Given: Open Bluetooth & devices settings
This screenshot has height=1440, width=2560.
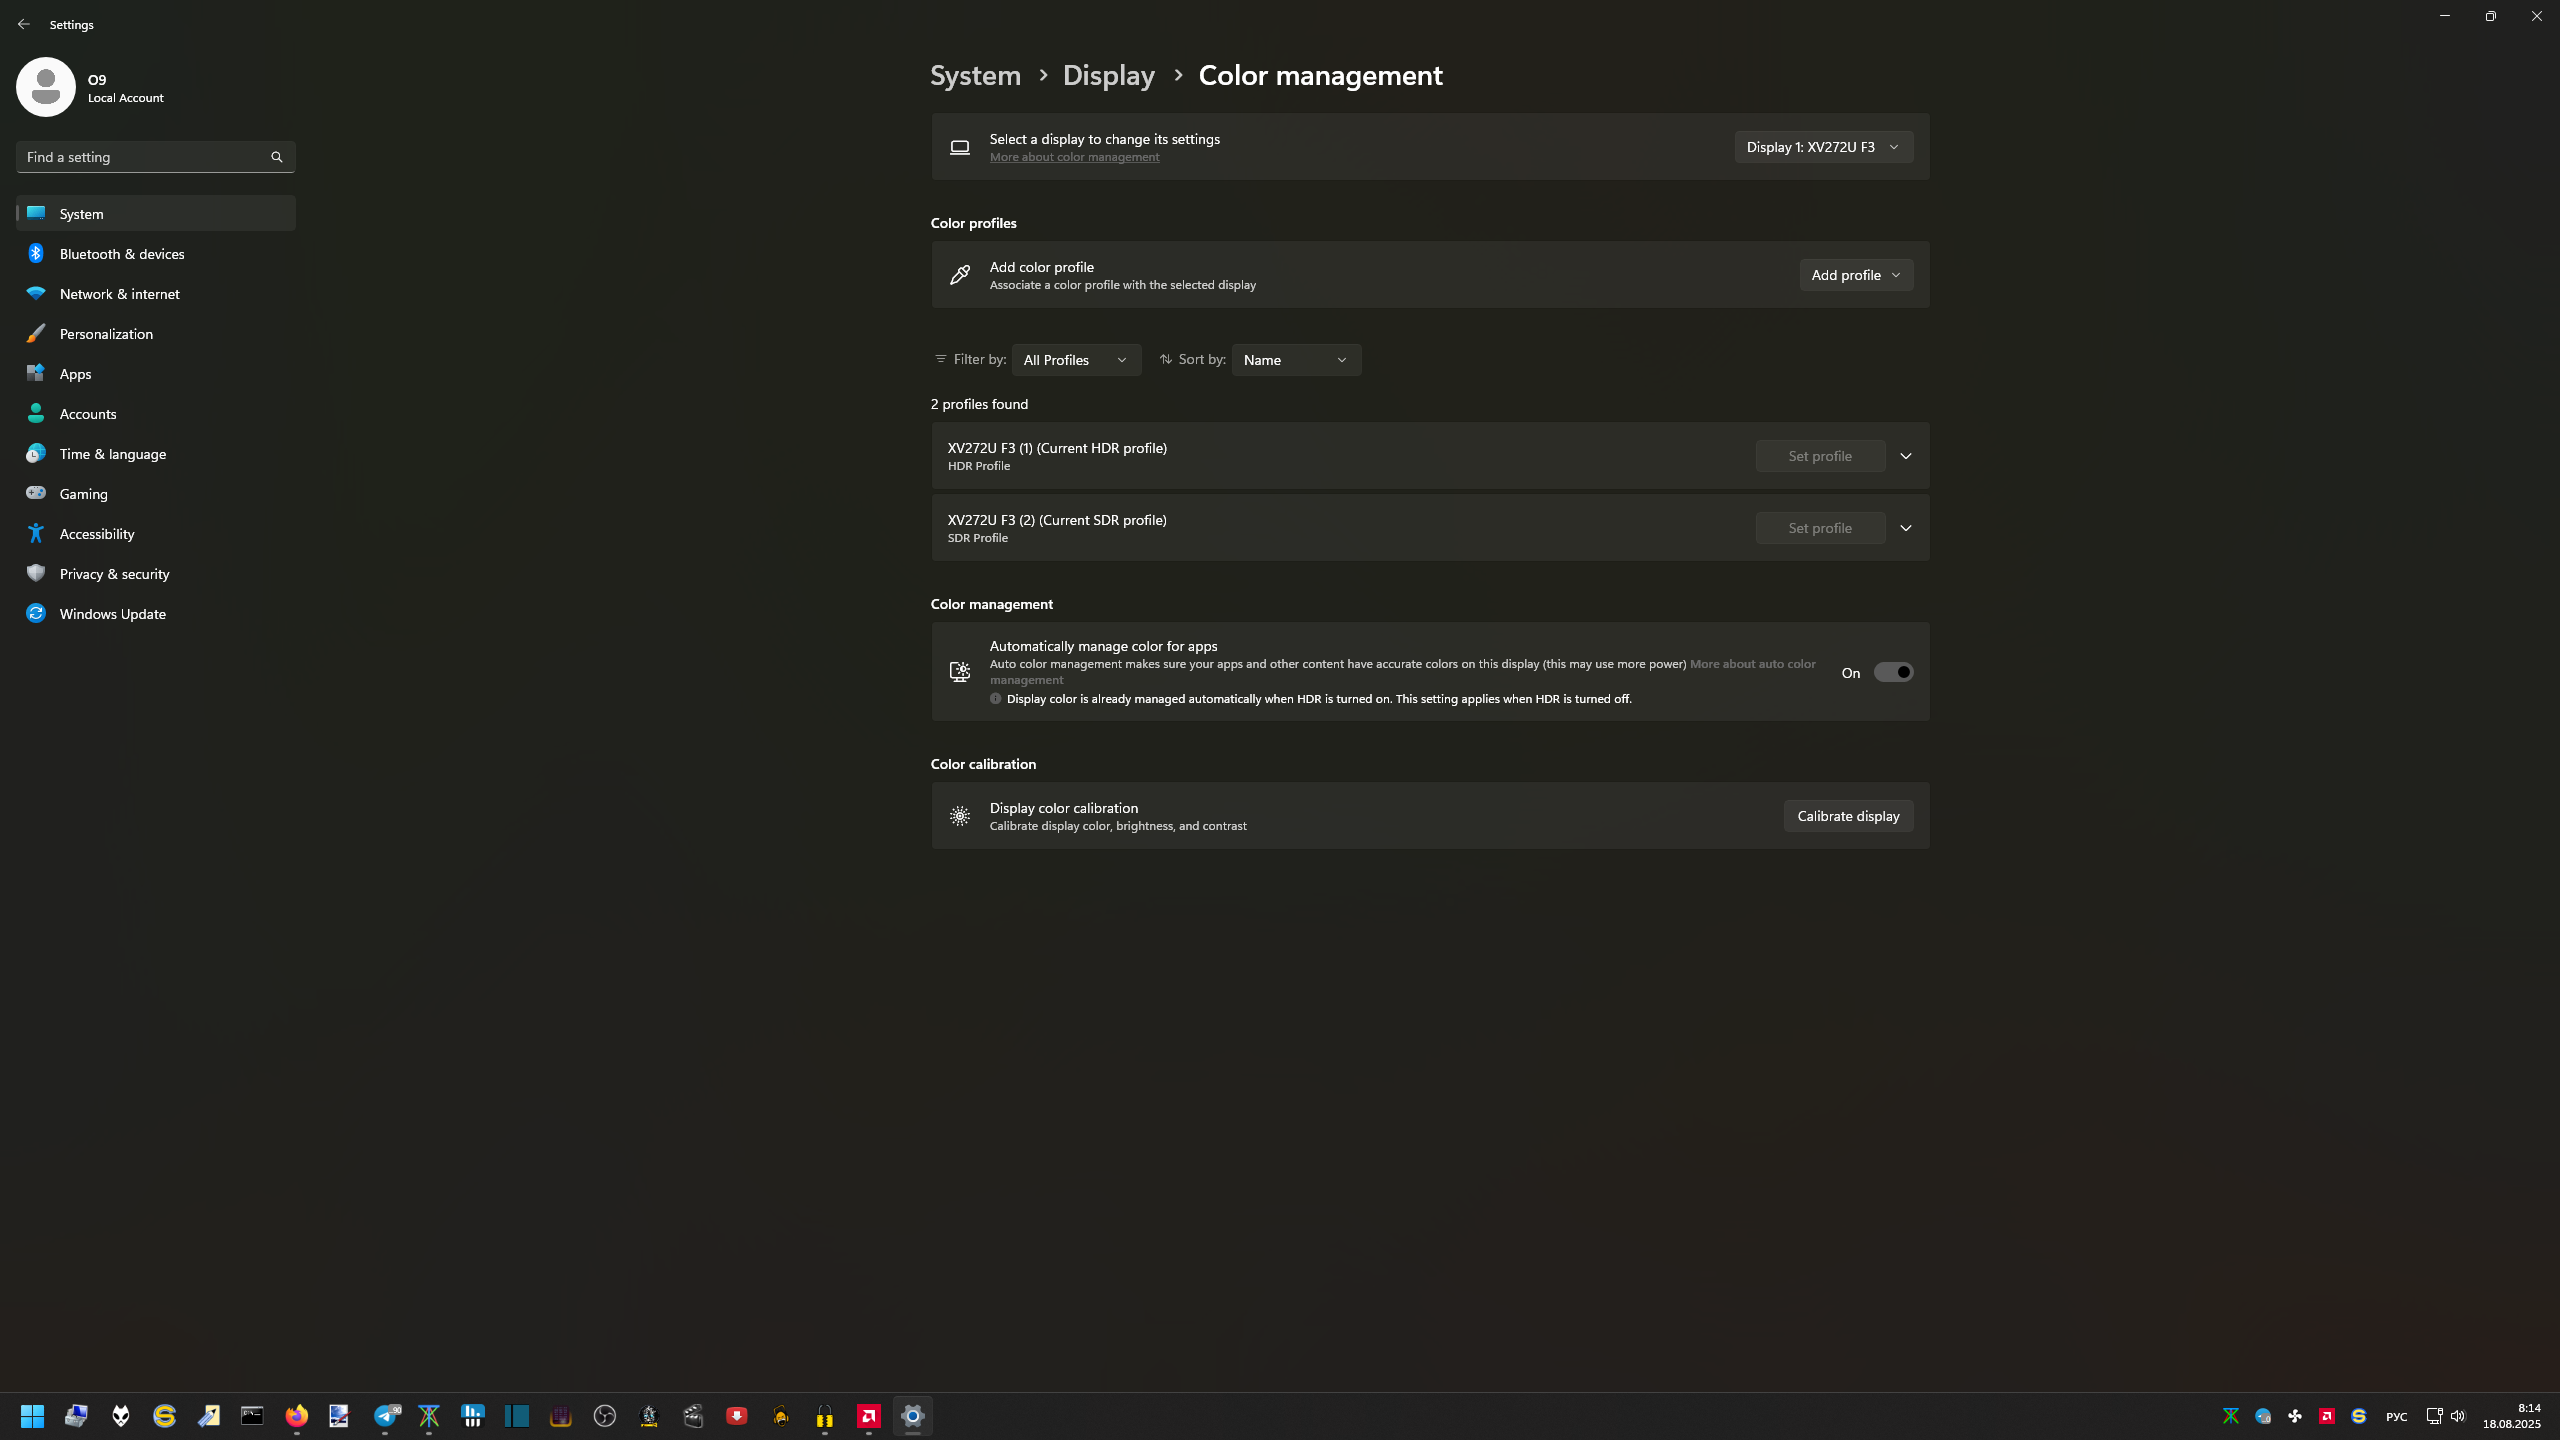Looking at the screenshot, I should [122, 254].
